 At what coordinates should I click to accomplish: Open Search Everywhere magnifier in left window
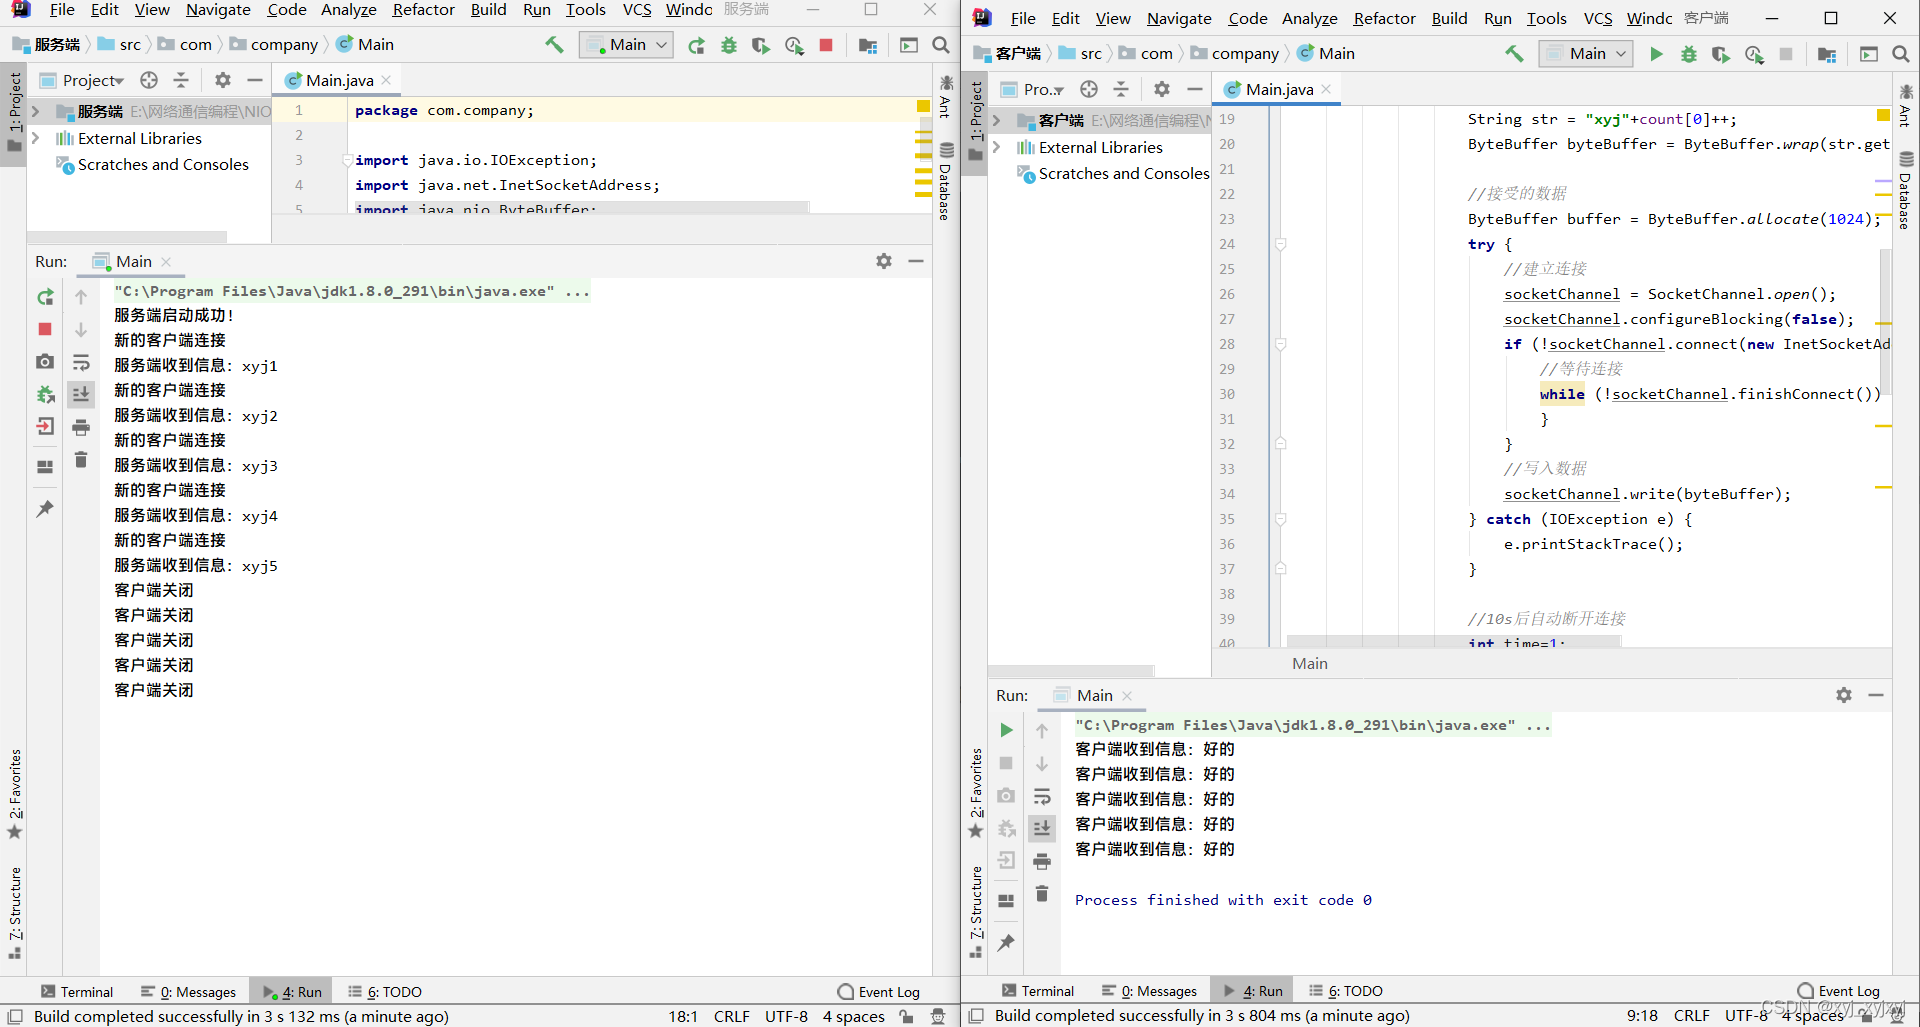click(941, 45)
